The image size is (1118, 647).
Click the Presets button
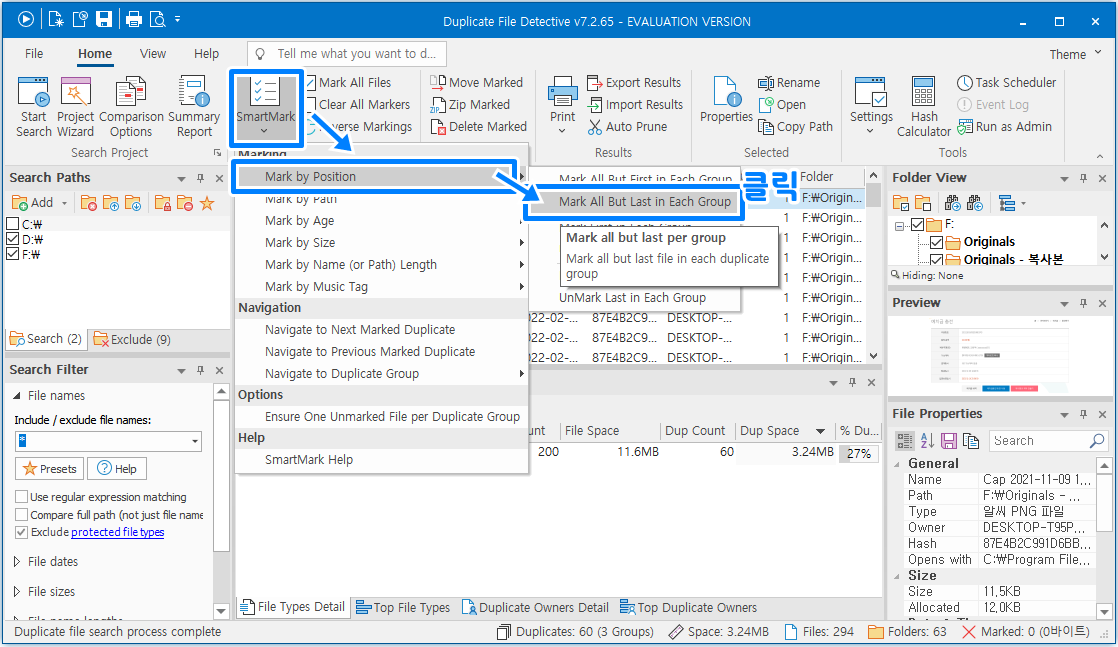click(50, 469)
